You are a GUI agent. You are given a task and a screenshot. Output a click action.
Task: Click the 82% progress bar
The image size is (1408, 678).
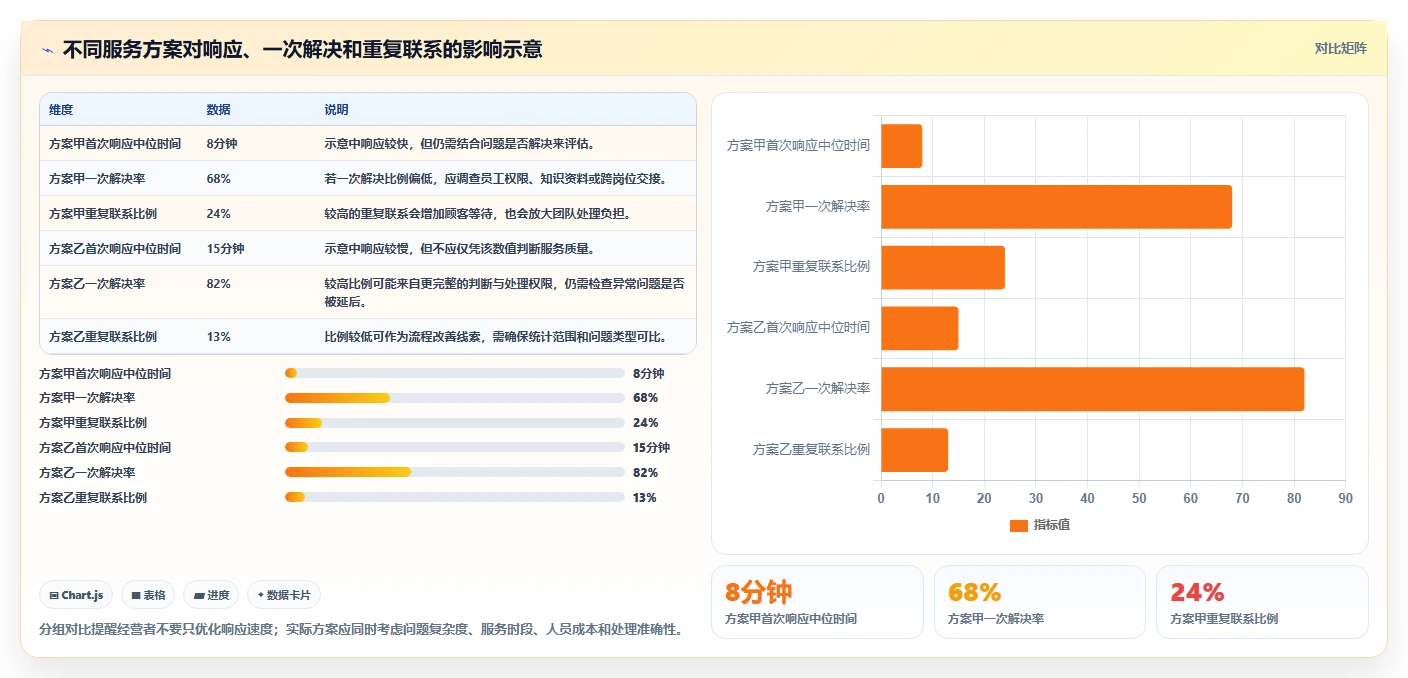tap(455, 472)
